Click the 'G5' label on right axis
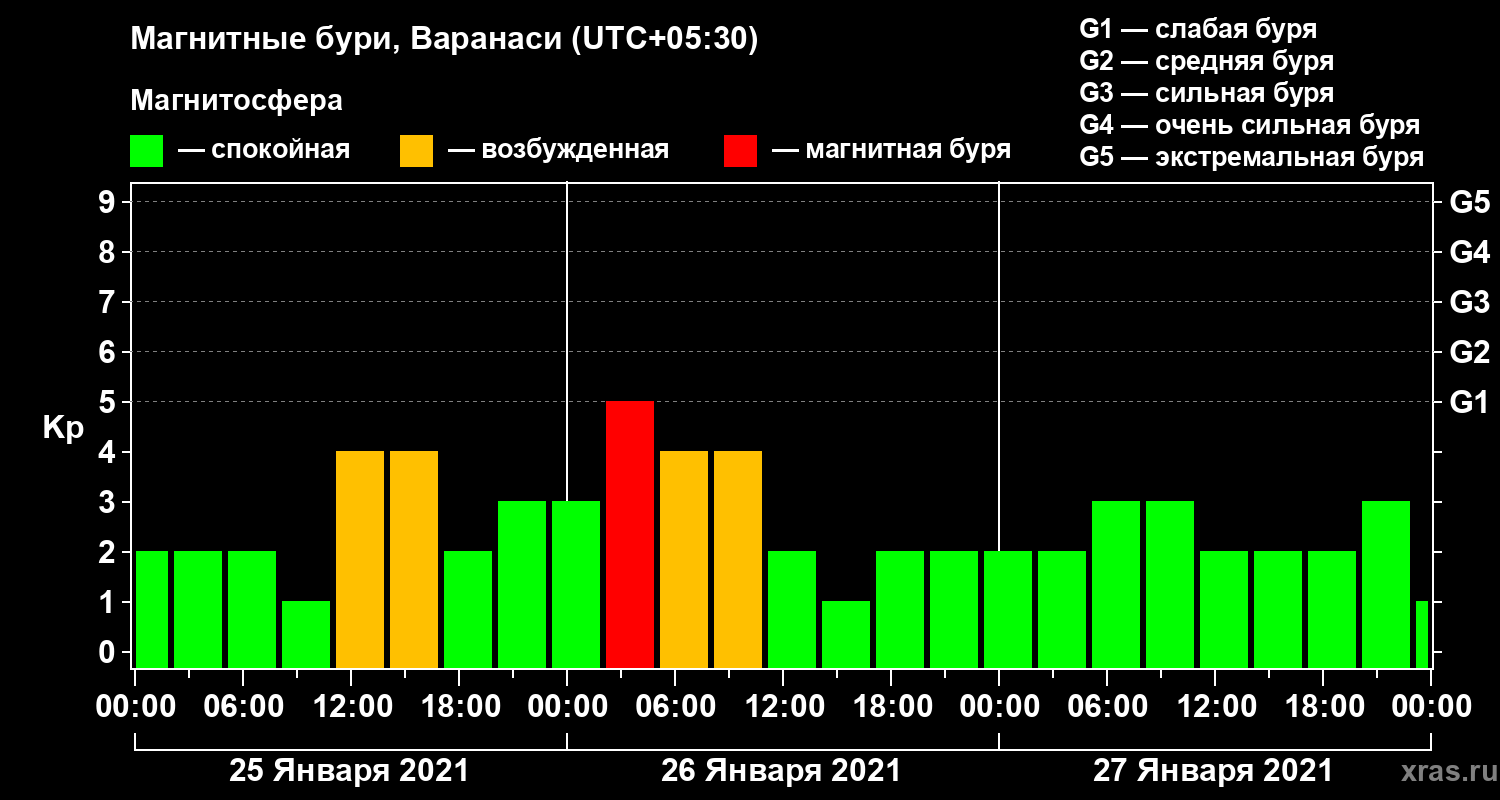Image resolution: width=1500 pixels, height=800 pixels. 1469,202
